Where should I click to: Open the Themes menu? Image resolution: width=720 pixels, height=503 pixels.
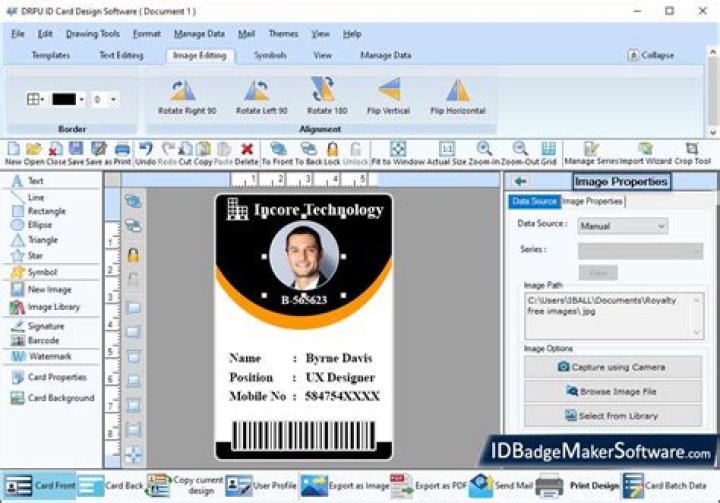(x=283, y=34)
